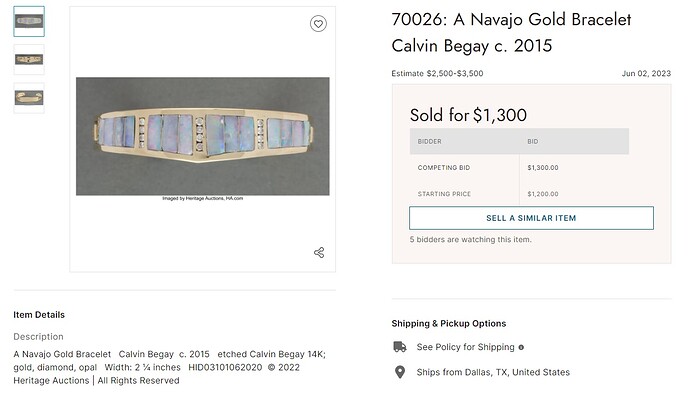Click the Competing Bid row
Screen dimensions: 690x395
coord(519,168)
